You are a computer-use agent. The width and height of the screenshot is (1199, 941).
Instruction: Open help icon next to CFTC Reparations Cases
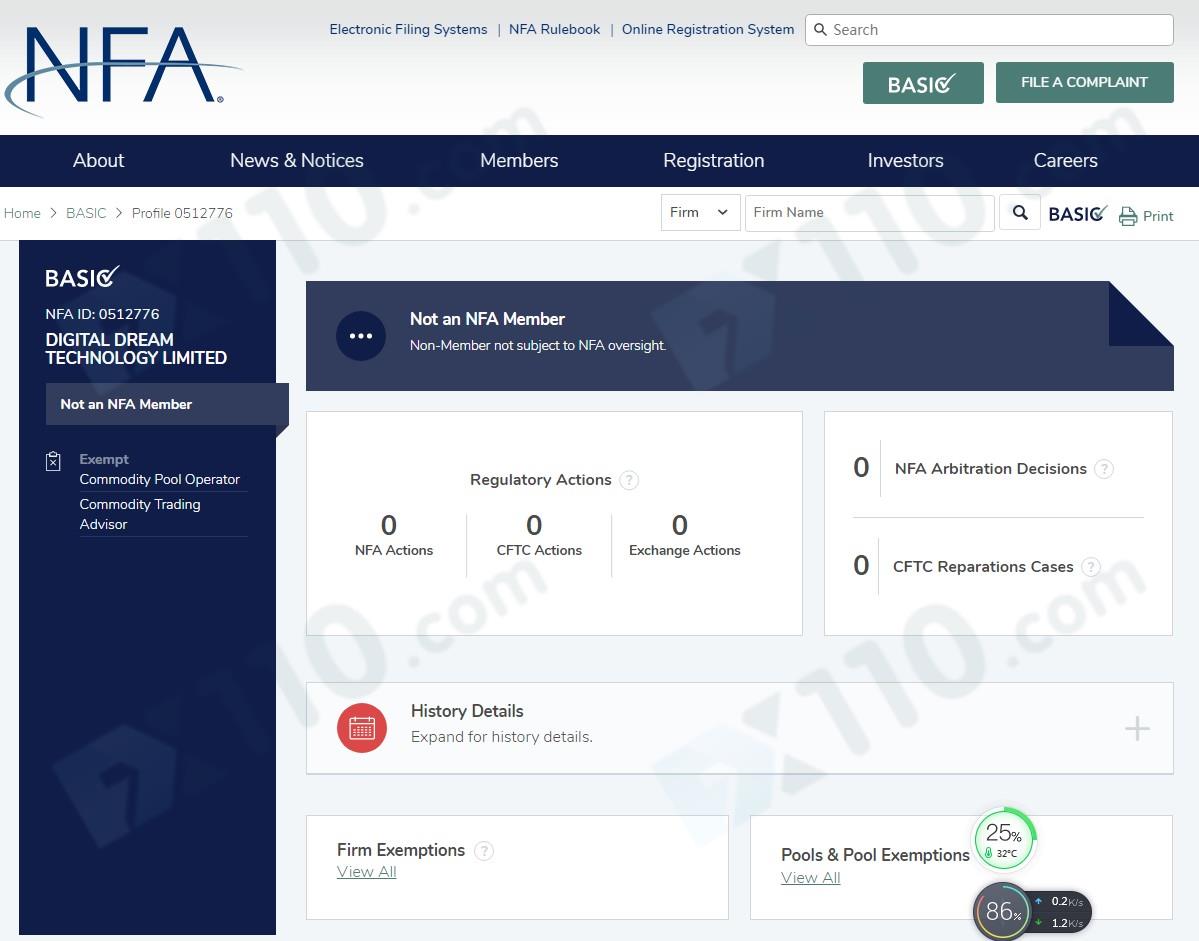1090,566
